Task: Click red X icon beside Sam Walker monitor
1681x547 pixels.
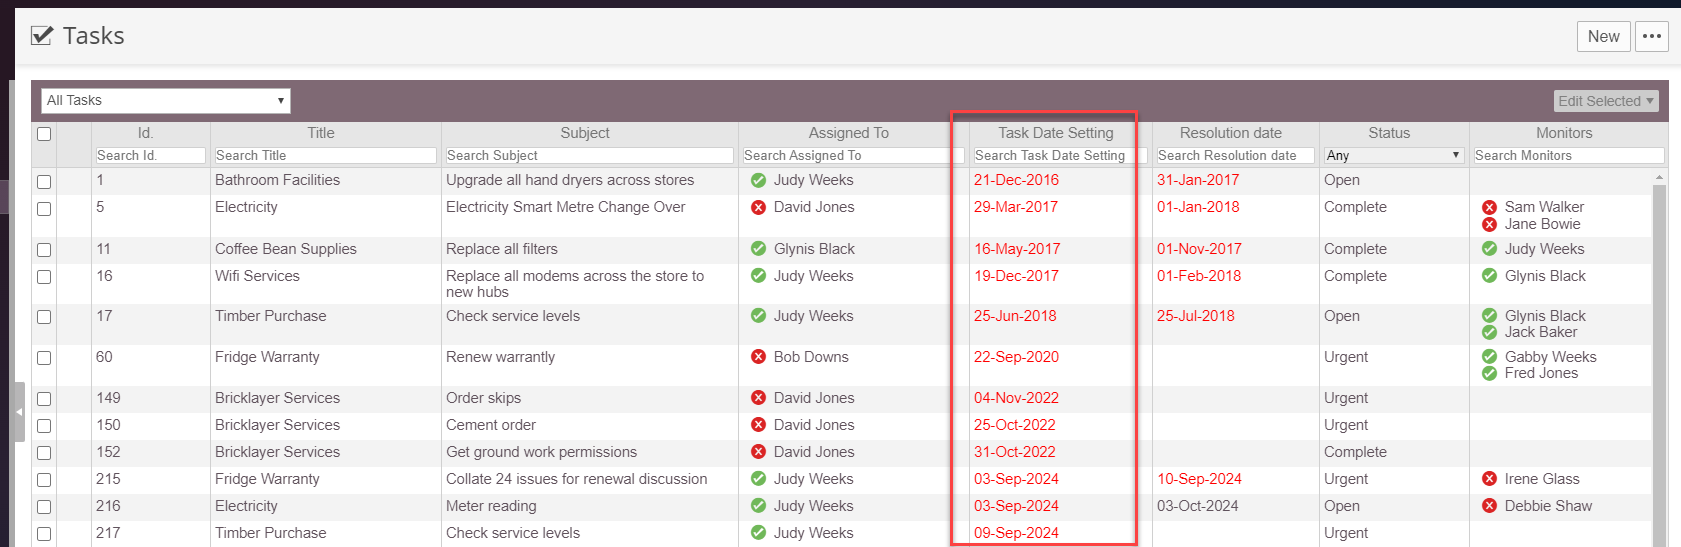Action: point(1489,207)
